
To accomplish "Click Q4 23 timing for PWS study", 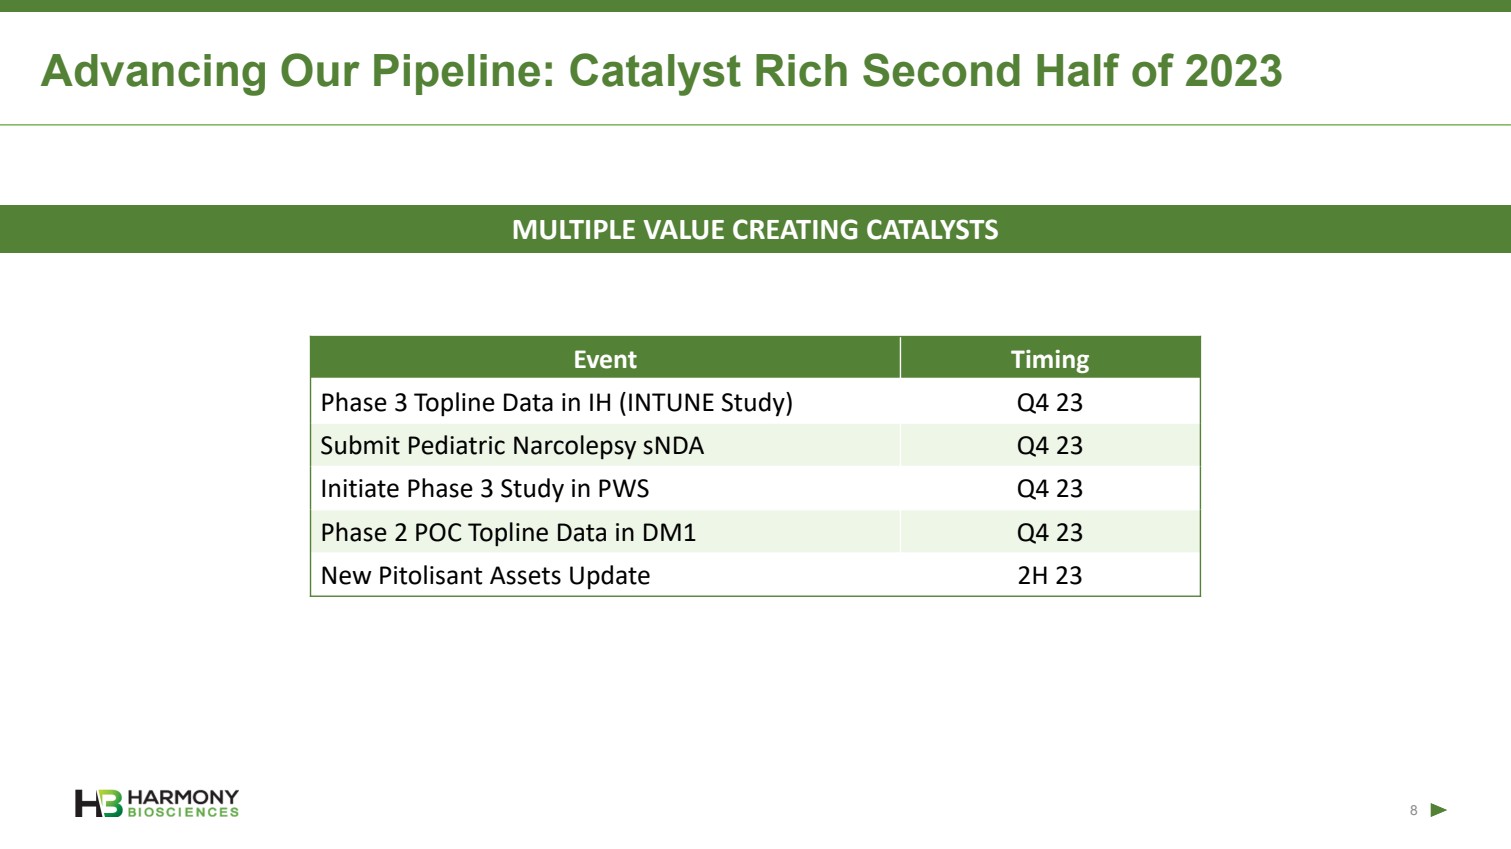I will click(1049, 488).
